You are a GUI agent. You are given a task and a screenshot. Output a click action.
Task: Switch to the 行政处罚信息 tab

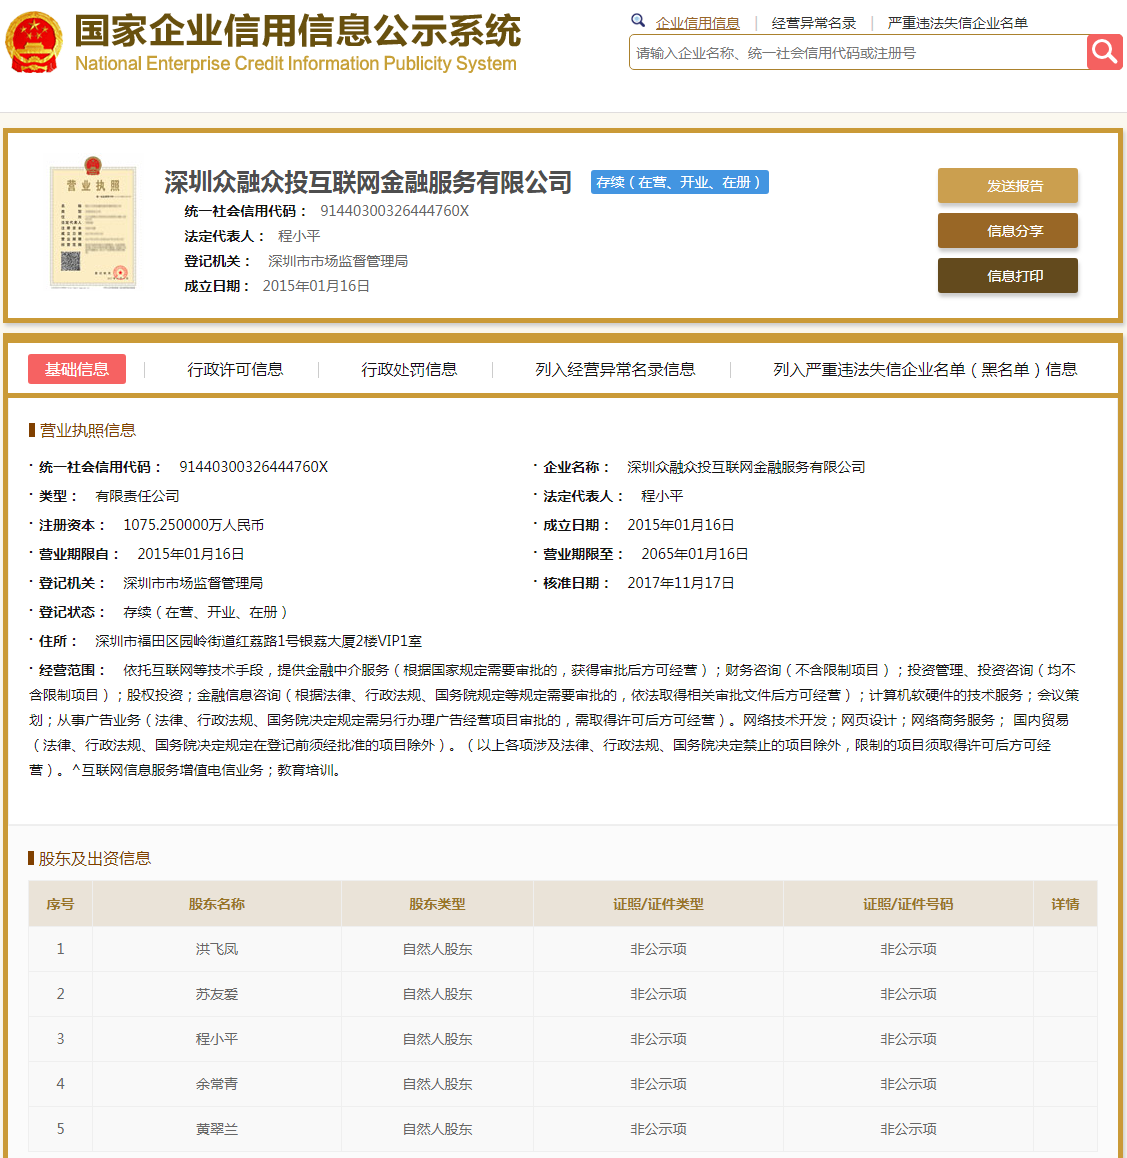pyautogui.click(x=408, y=369)
